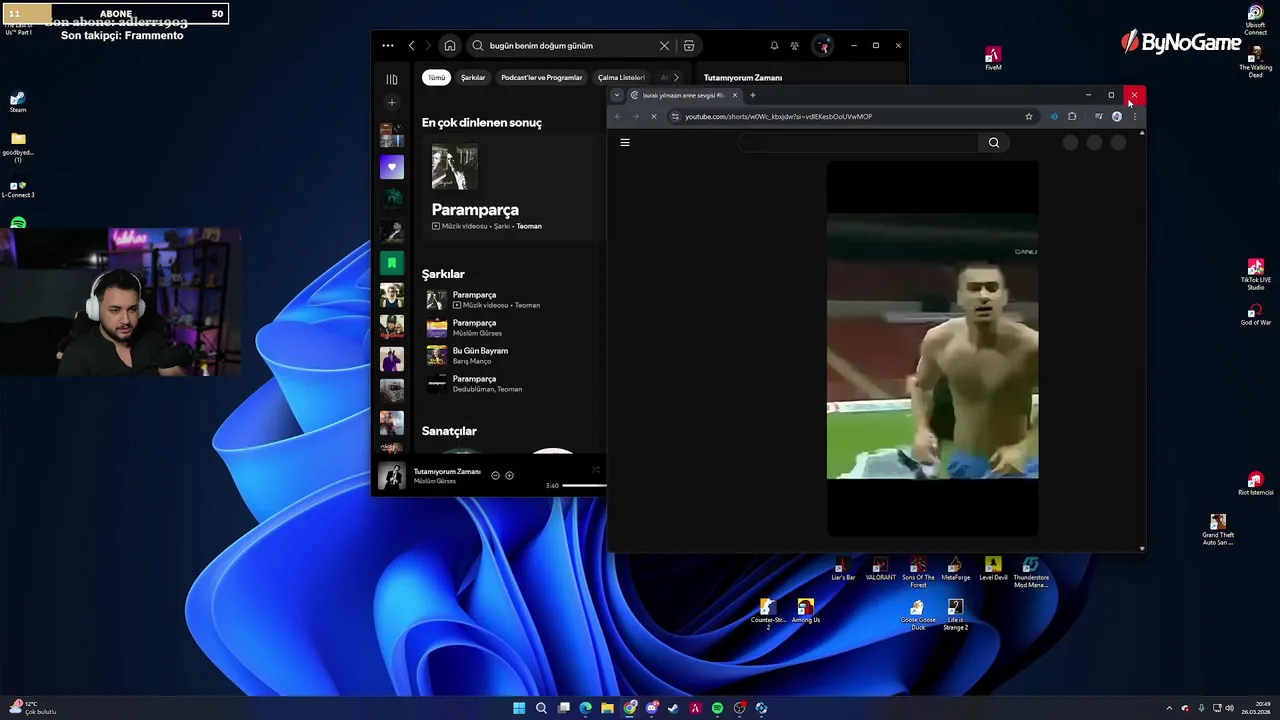Viewport: 1280px width, 720px height.
Task: Open Spotify three-dot menu
Action: [388, 45]
